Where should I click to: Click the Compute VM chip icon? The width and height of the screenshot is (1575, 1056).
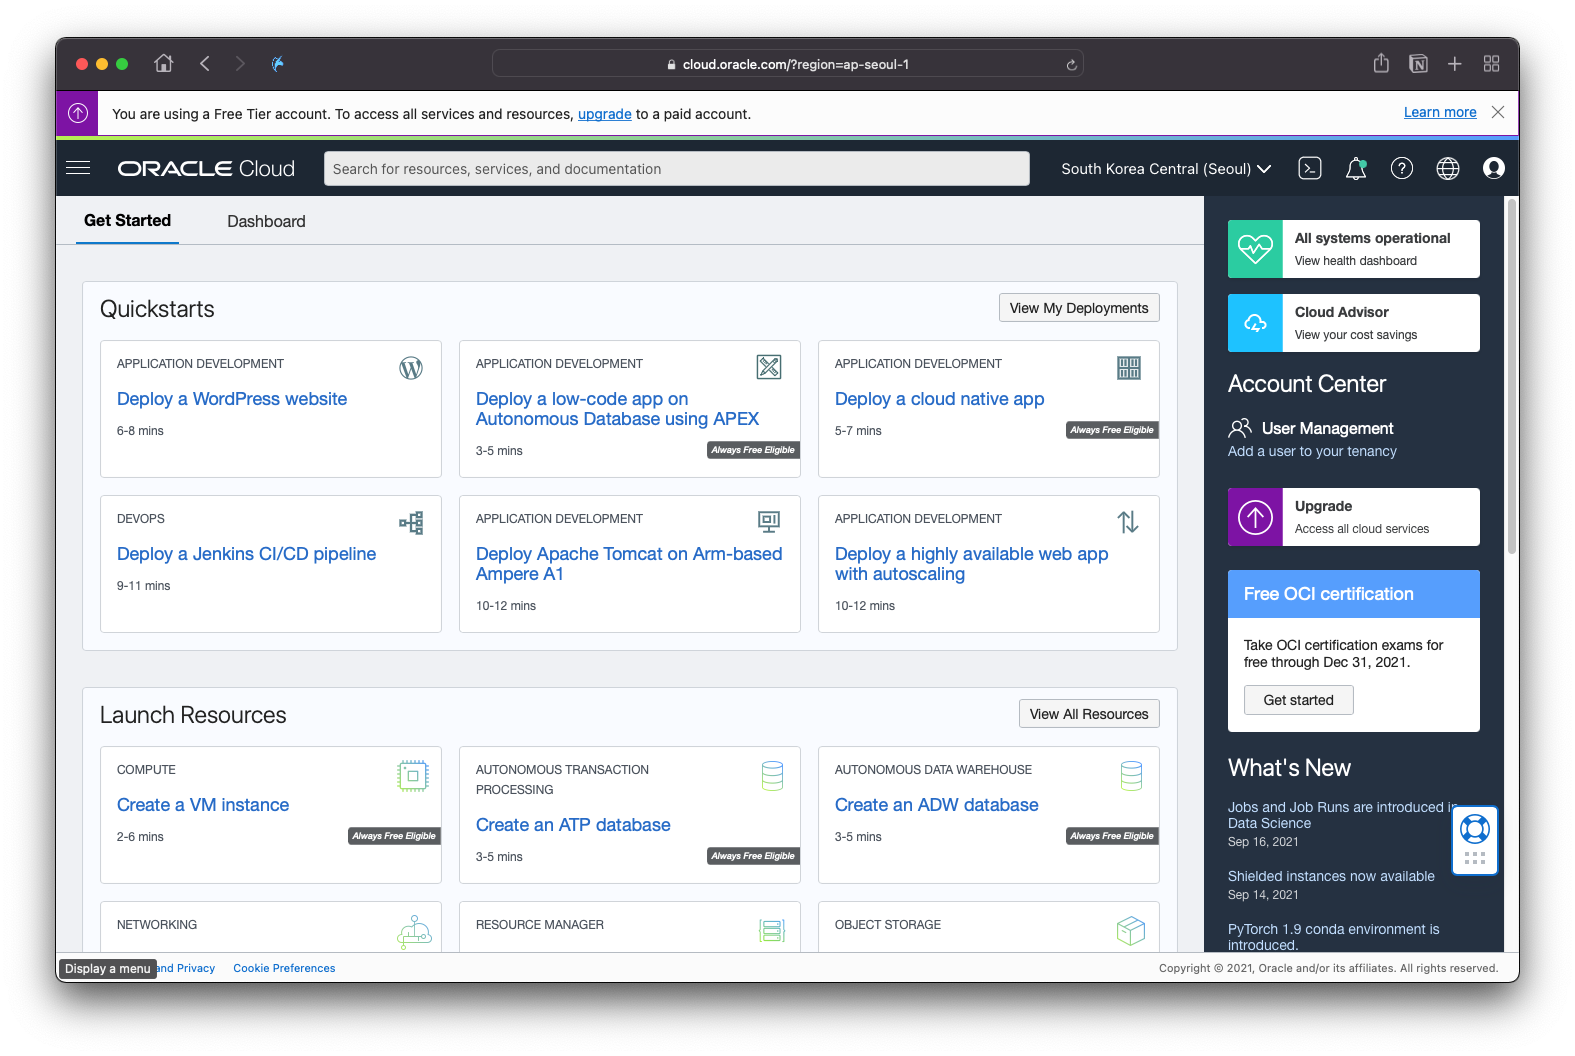pos(413,776)
